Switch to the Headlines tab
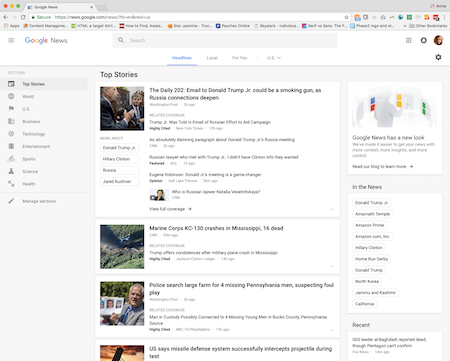Screen dimensions: 450x361 [182, 58]
